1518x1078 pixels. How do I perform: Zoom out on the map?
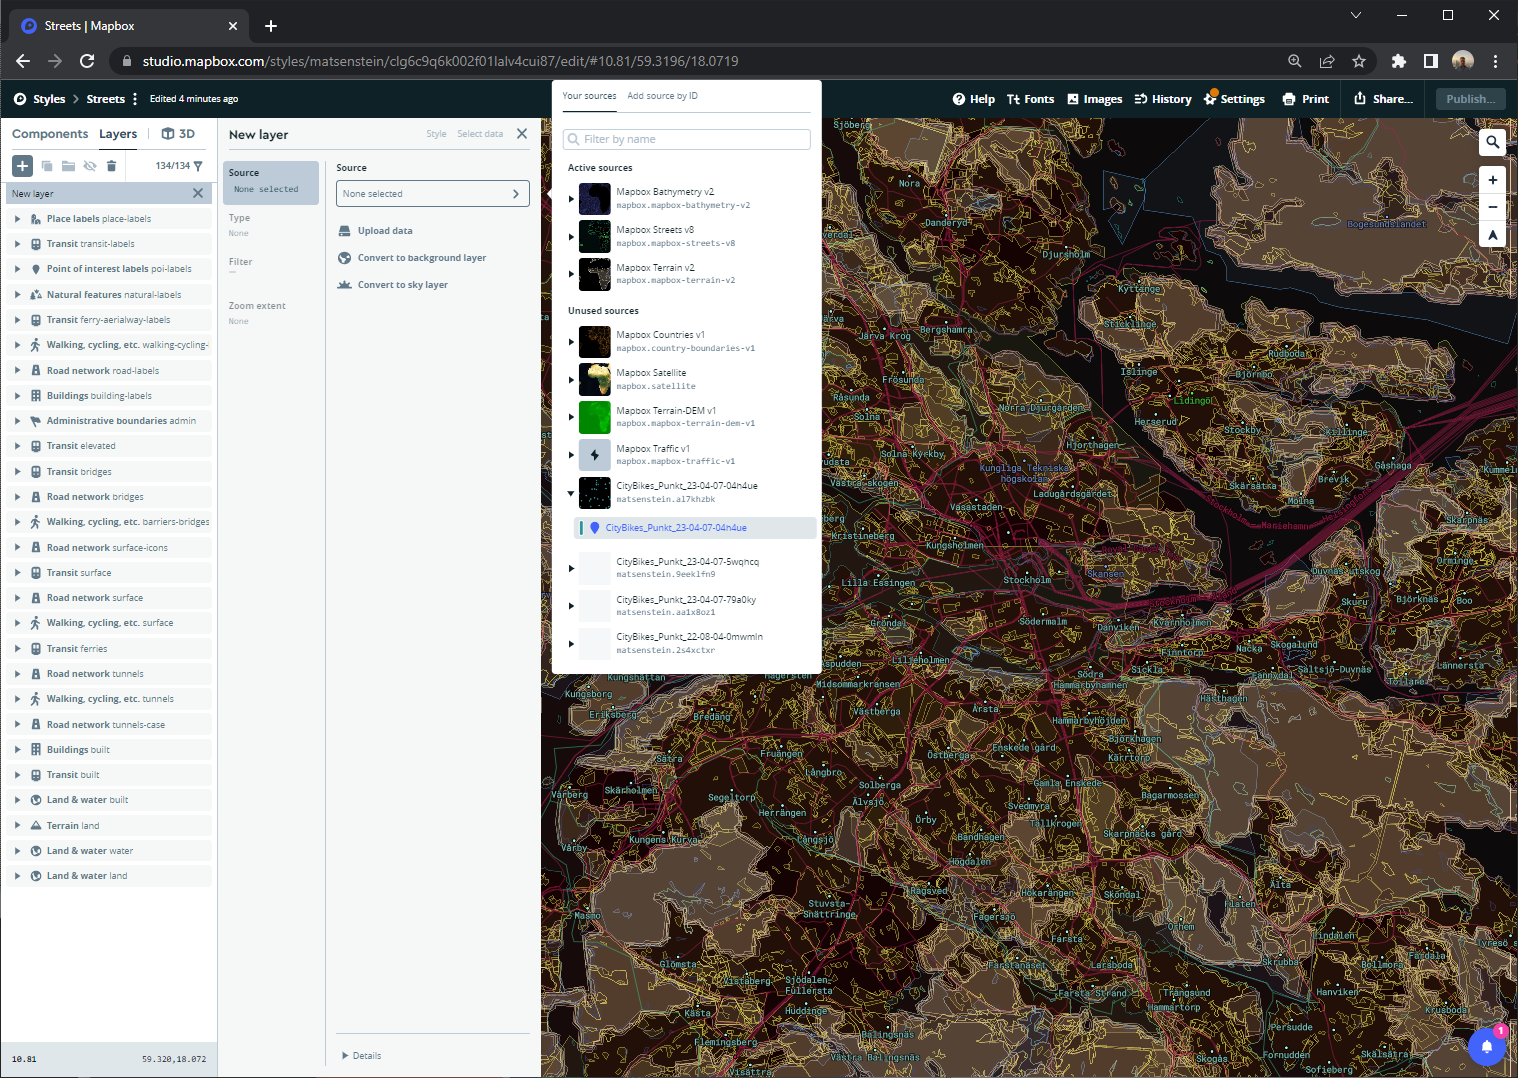point(1492,207)
